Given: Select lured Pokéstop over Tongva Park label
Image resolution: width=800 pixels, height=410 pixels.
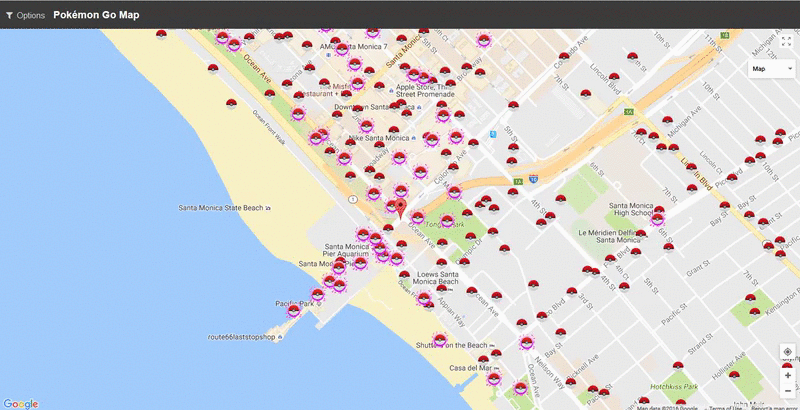Looking at the screenshot, I should click(x=447, y=220).
